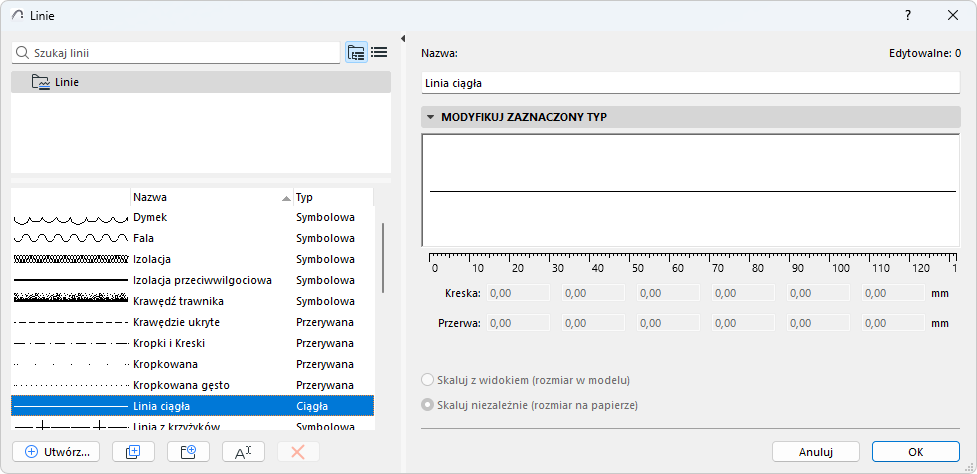The width and height of the screenshot is (977, 474).
Task: Click the help question mark icon
Action: point(908,16)
